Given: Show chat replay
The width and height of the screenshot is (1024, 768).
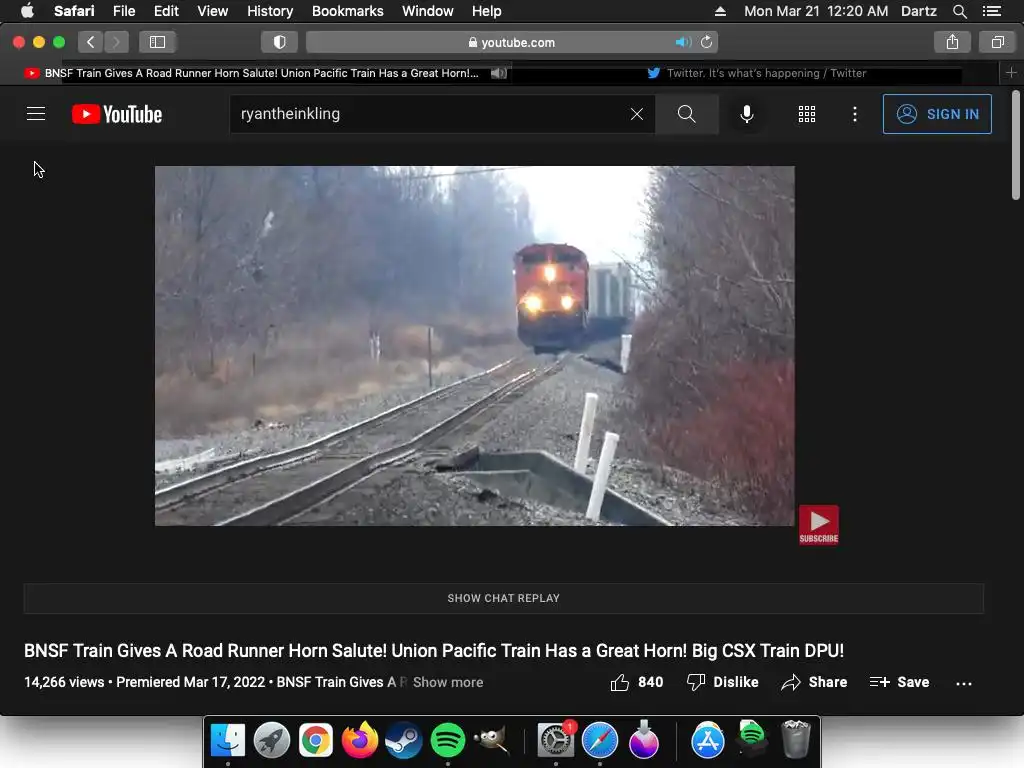Looking at the screenshot, I should (504, 598).
